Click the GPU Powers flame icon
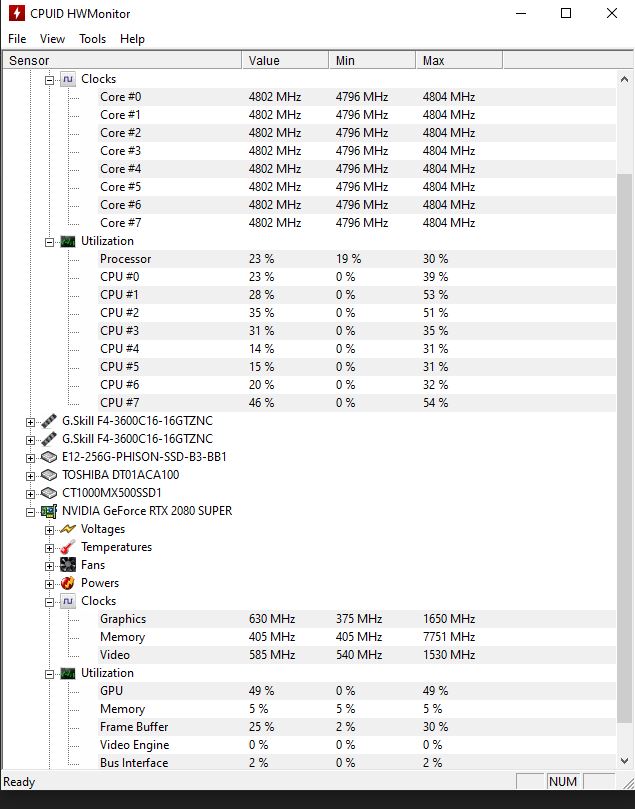The image size is (635, 809). tap(68, 583)
